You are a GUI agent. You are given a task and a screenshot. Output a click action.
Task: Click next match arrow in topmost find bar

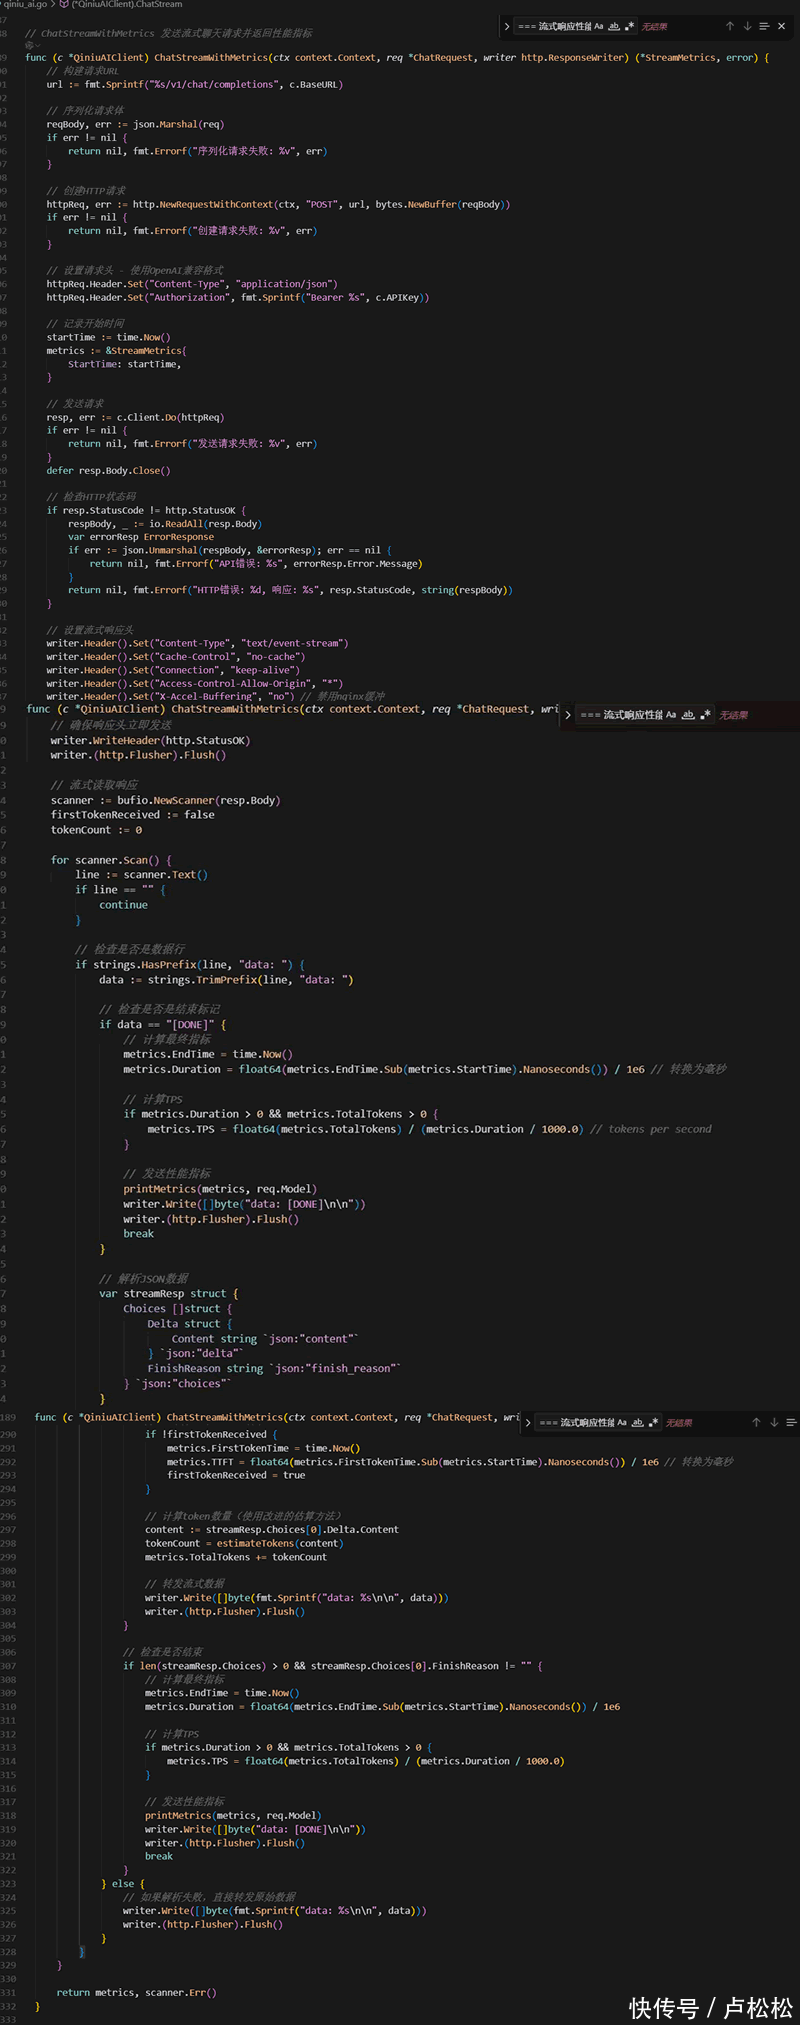click(747, 26)
